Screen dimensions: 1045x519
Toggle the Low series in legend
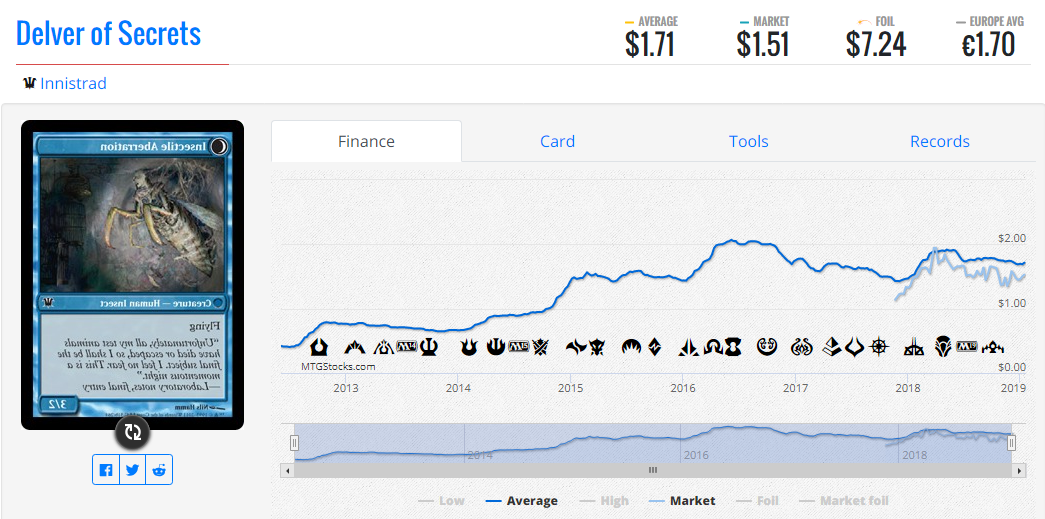441,501
